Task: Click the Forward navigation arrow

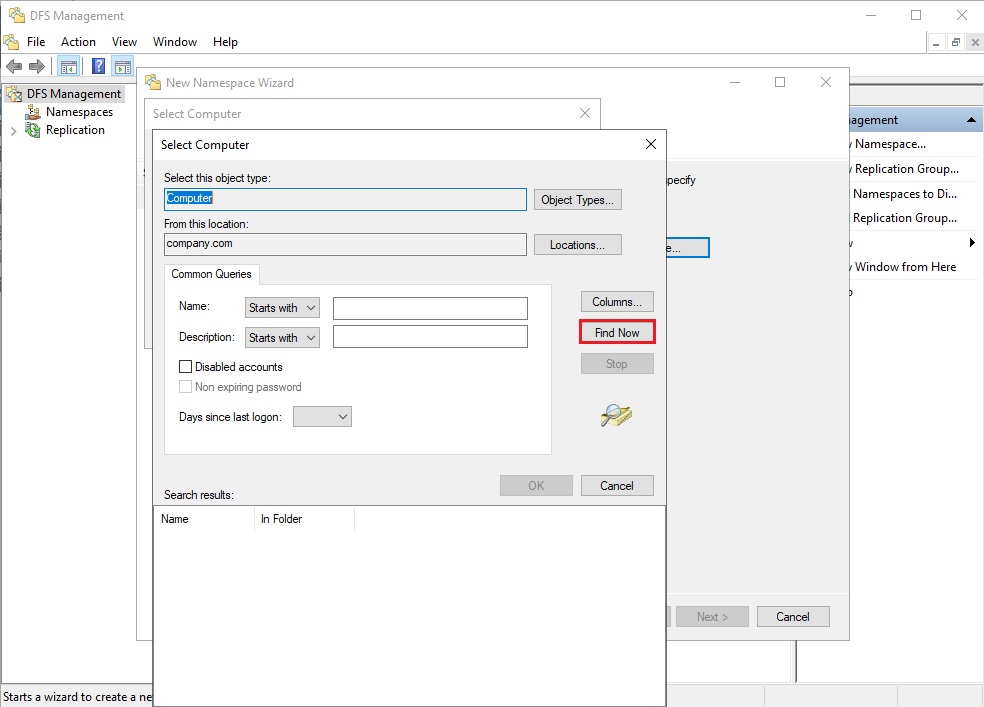Action: click(x=38, y=66)
